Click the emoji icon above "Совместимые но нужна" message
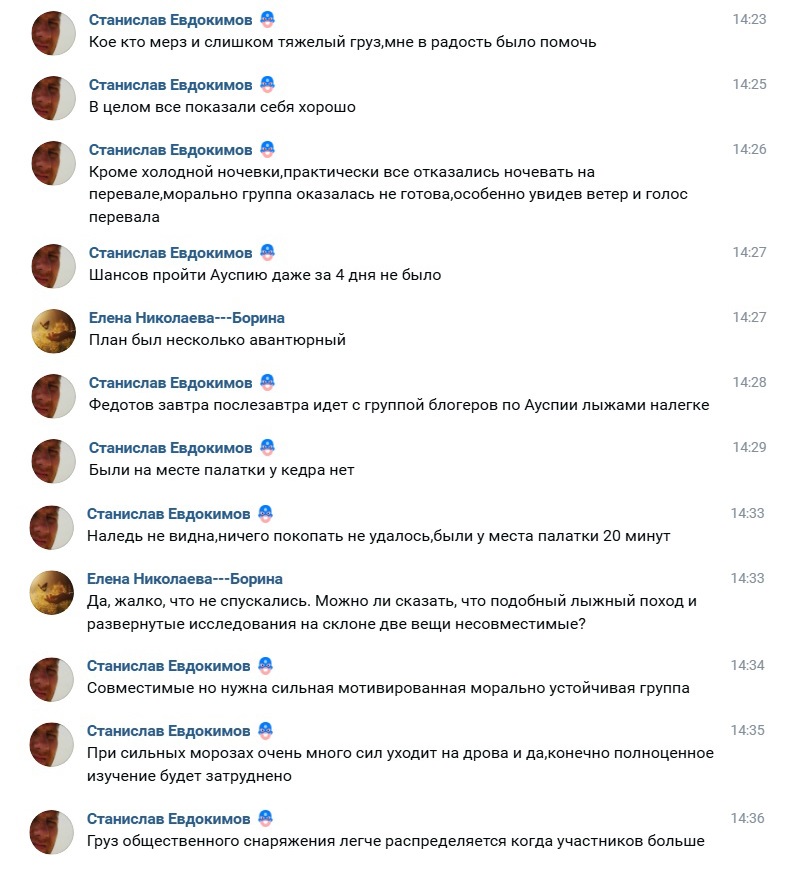Screen dimensions: 794x875 pyautogui.click(x=265, y=666)
